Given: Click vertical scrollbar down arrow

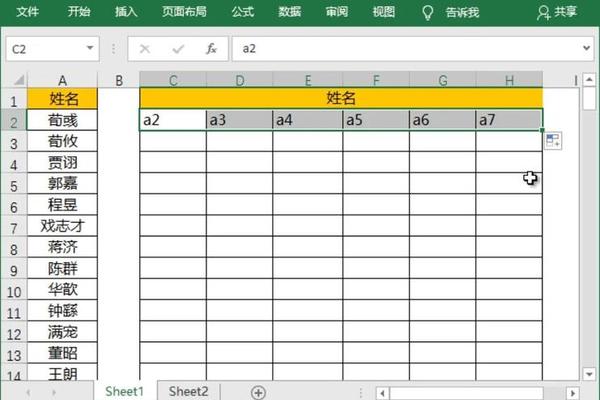Looking at the screenshot, I should (589, 373).
